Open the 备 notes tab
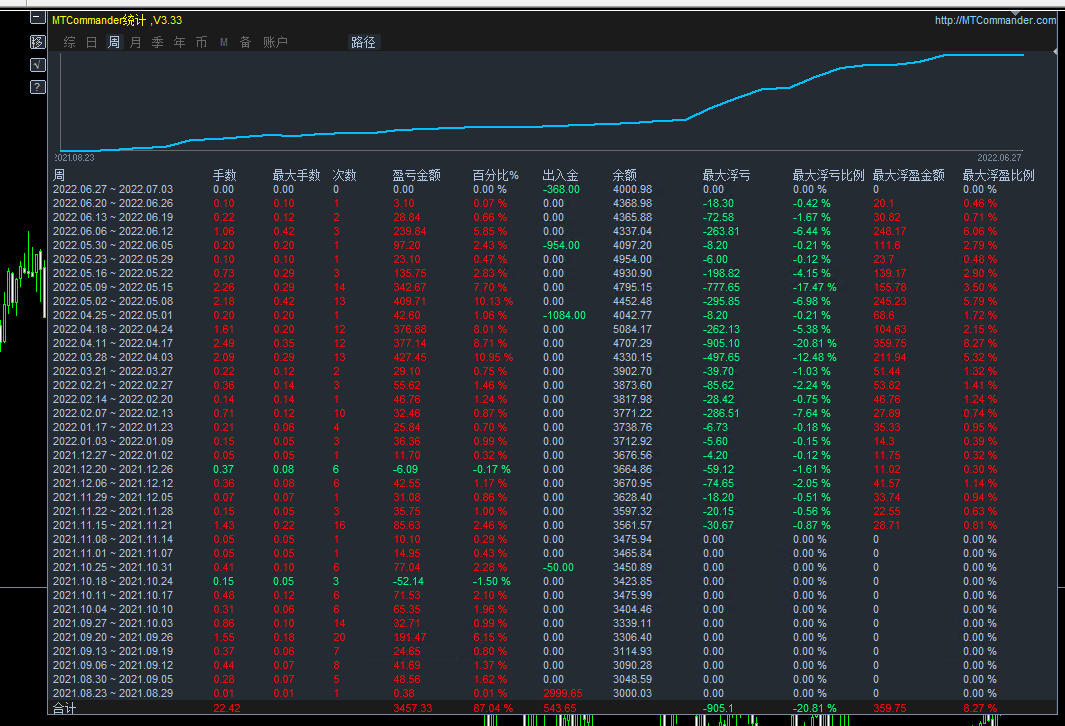1065x726 pixels. point(246,42)
